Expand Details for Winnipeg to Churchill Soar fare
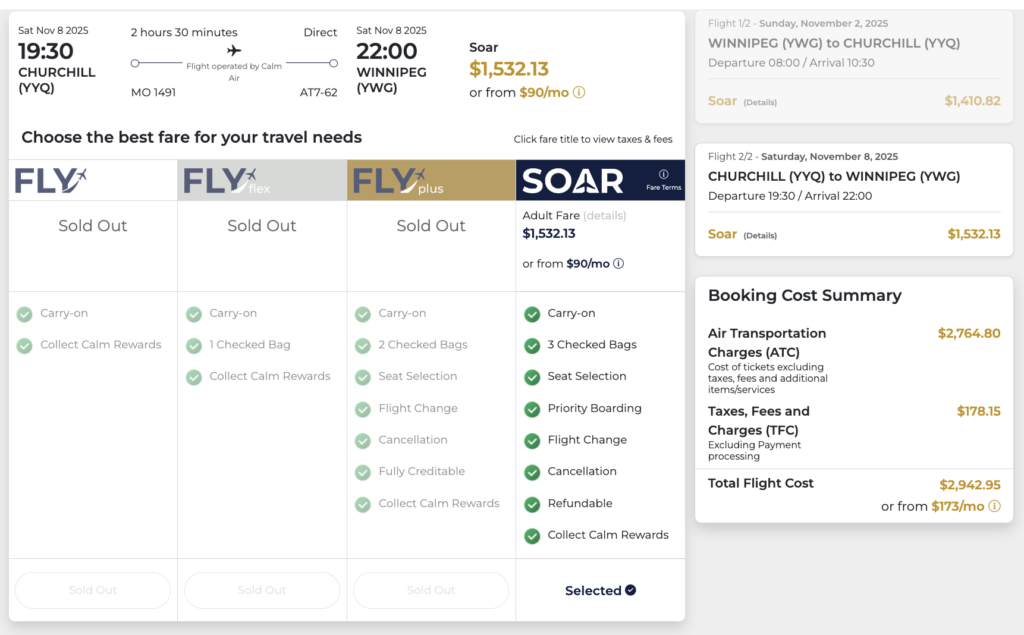The image size is (1024, 635). (x=760, y=102)
